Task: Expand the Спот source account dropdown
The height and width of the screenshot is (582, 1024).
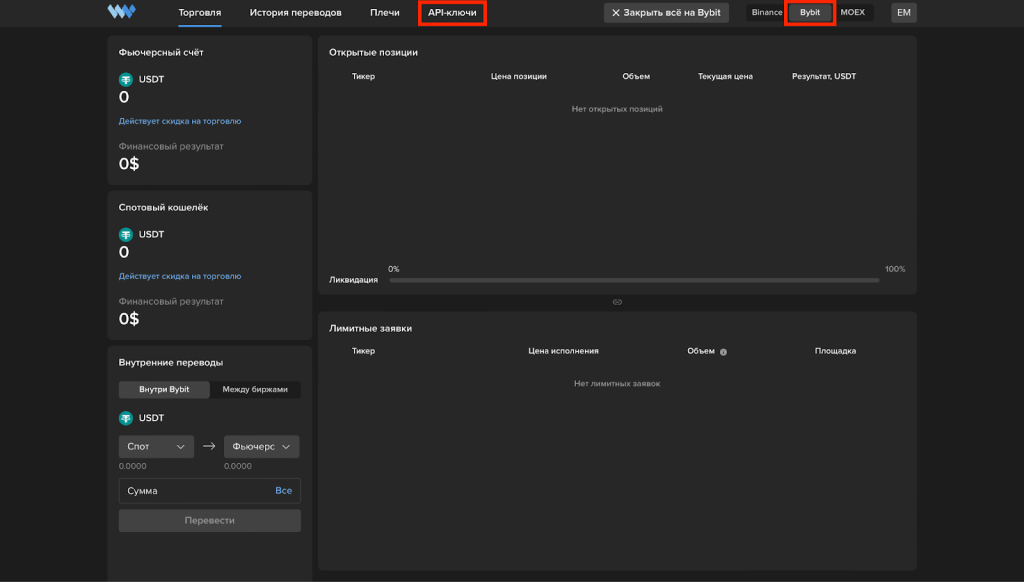Action: pyautogui.click(x=156, y=447)
